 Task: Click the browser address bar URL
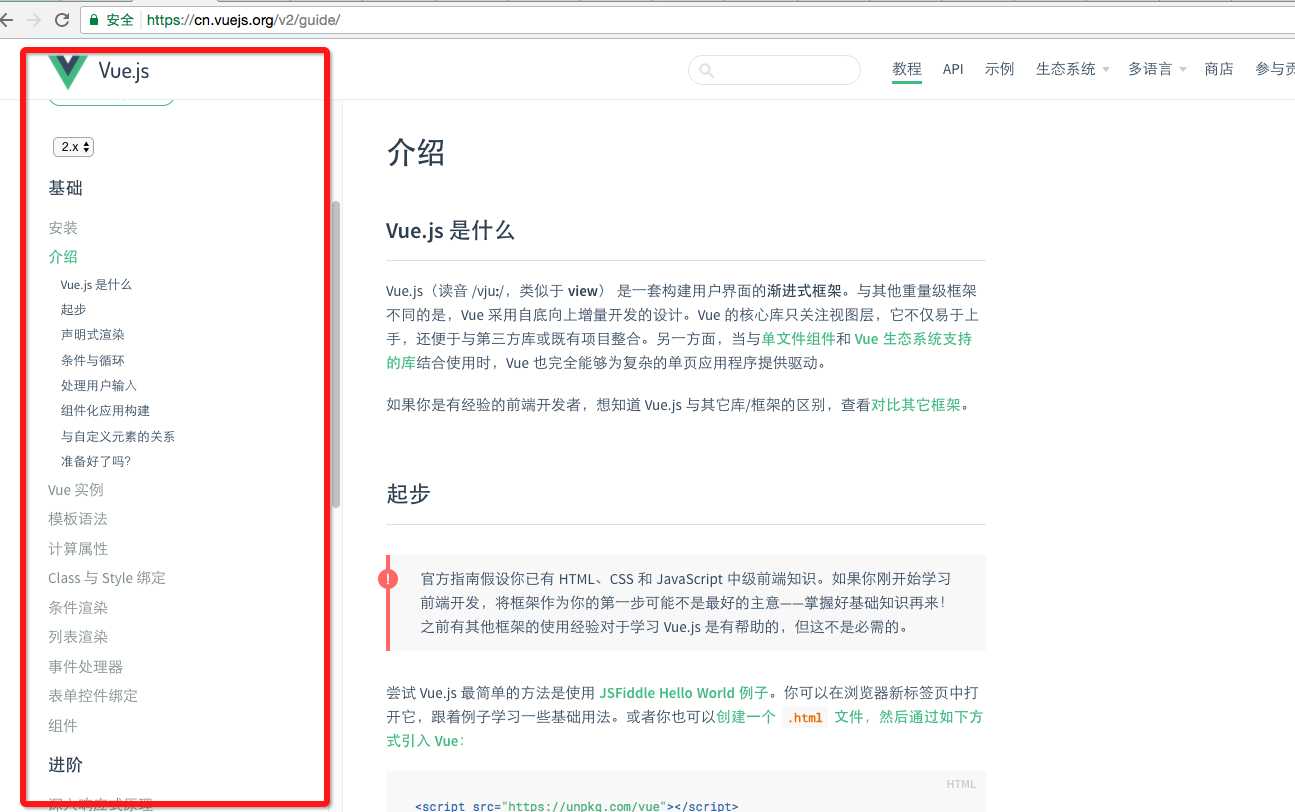(x=245, y=20)
